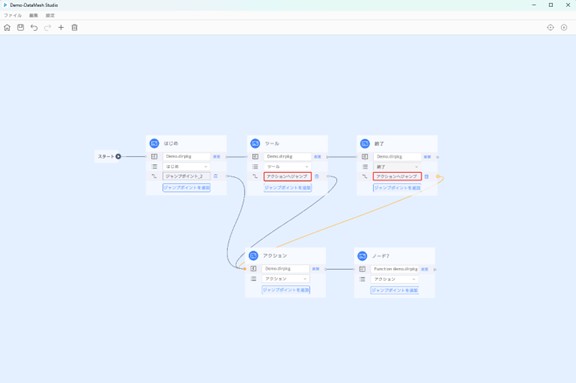Click the circular icon at toolbar's far right
Screen dimensions: 576x383
click(564, 28)
